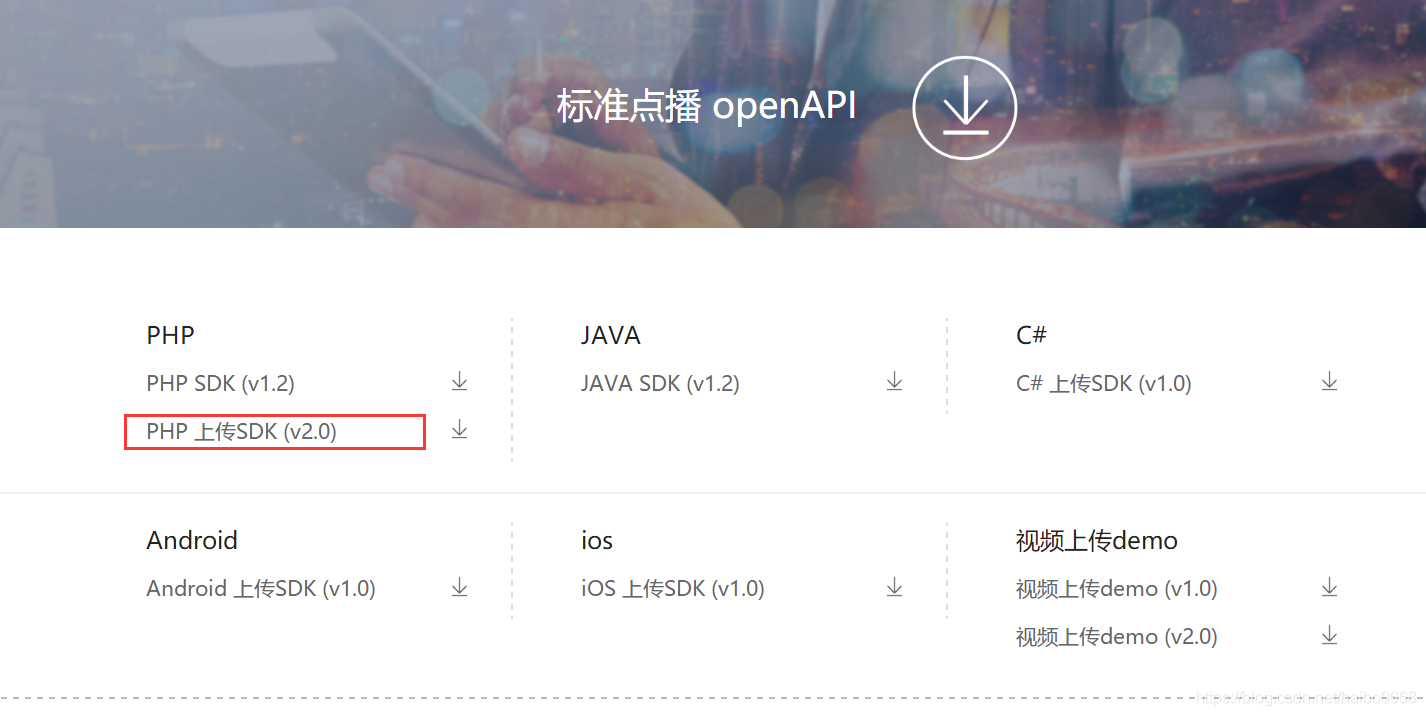The image size is (1426, 716).
Task: Click the 标准点播 openAPI heading
Action: pyautogui.click(x=705, y=105)
